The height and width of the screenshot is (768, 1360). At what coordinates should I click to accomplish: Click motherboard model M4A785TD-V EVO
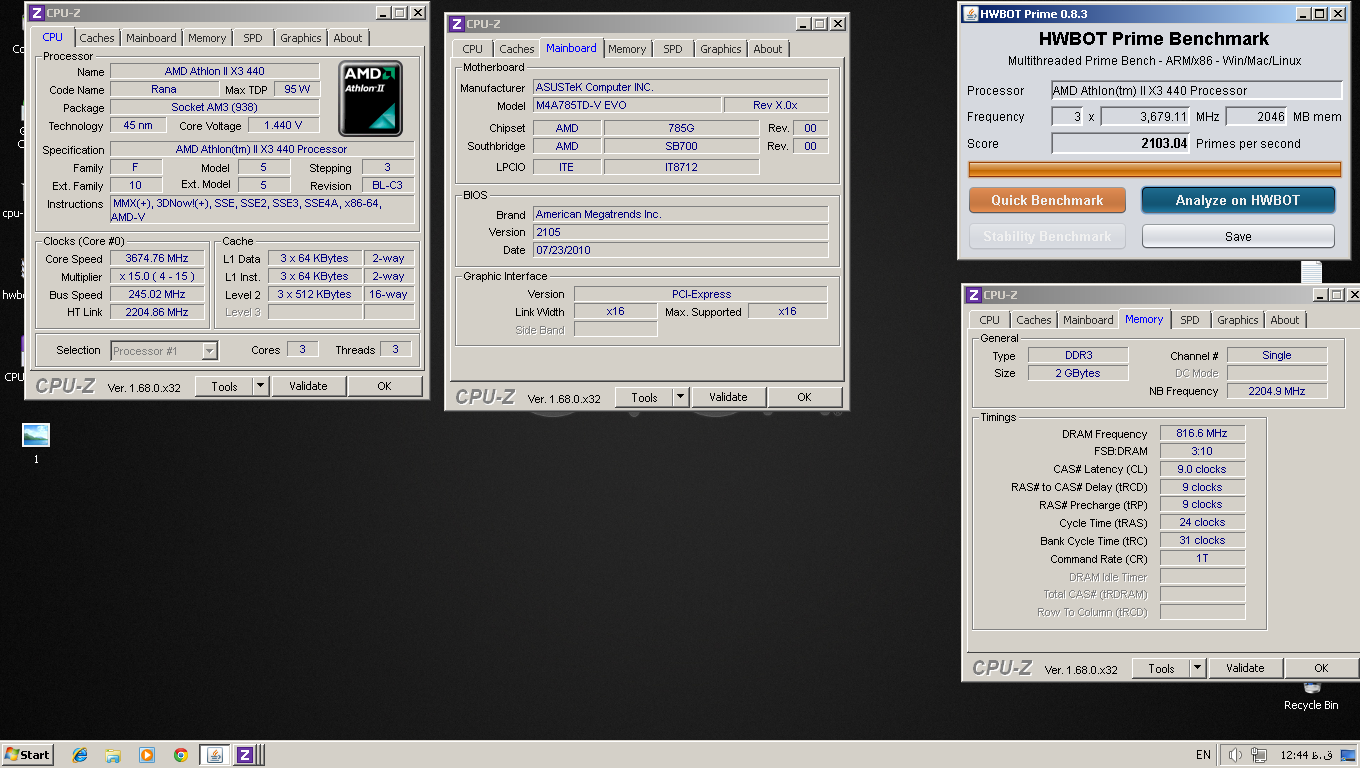[627, 105]
